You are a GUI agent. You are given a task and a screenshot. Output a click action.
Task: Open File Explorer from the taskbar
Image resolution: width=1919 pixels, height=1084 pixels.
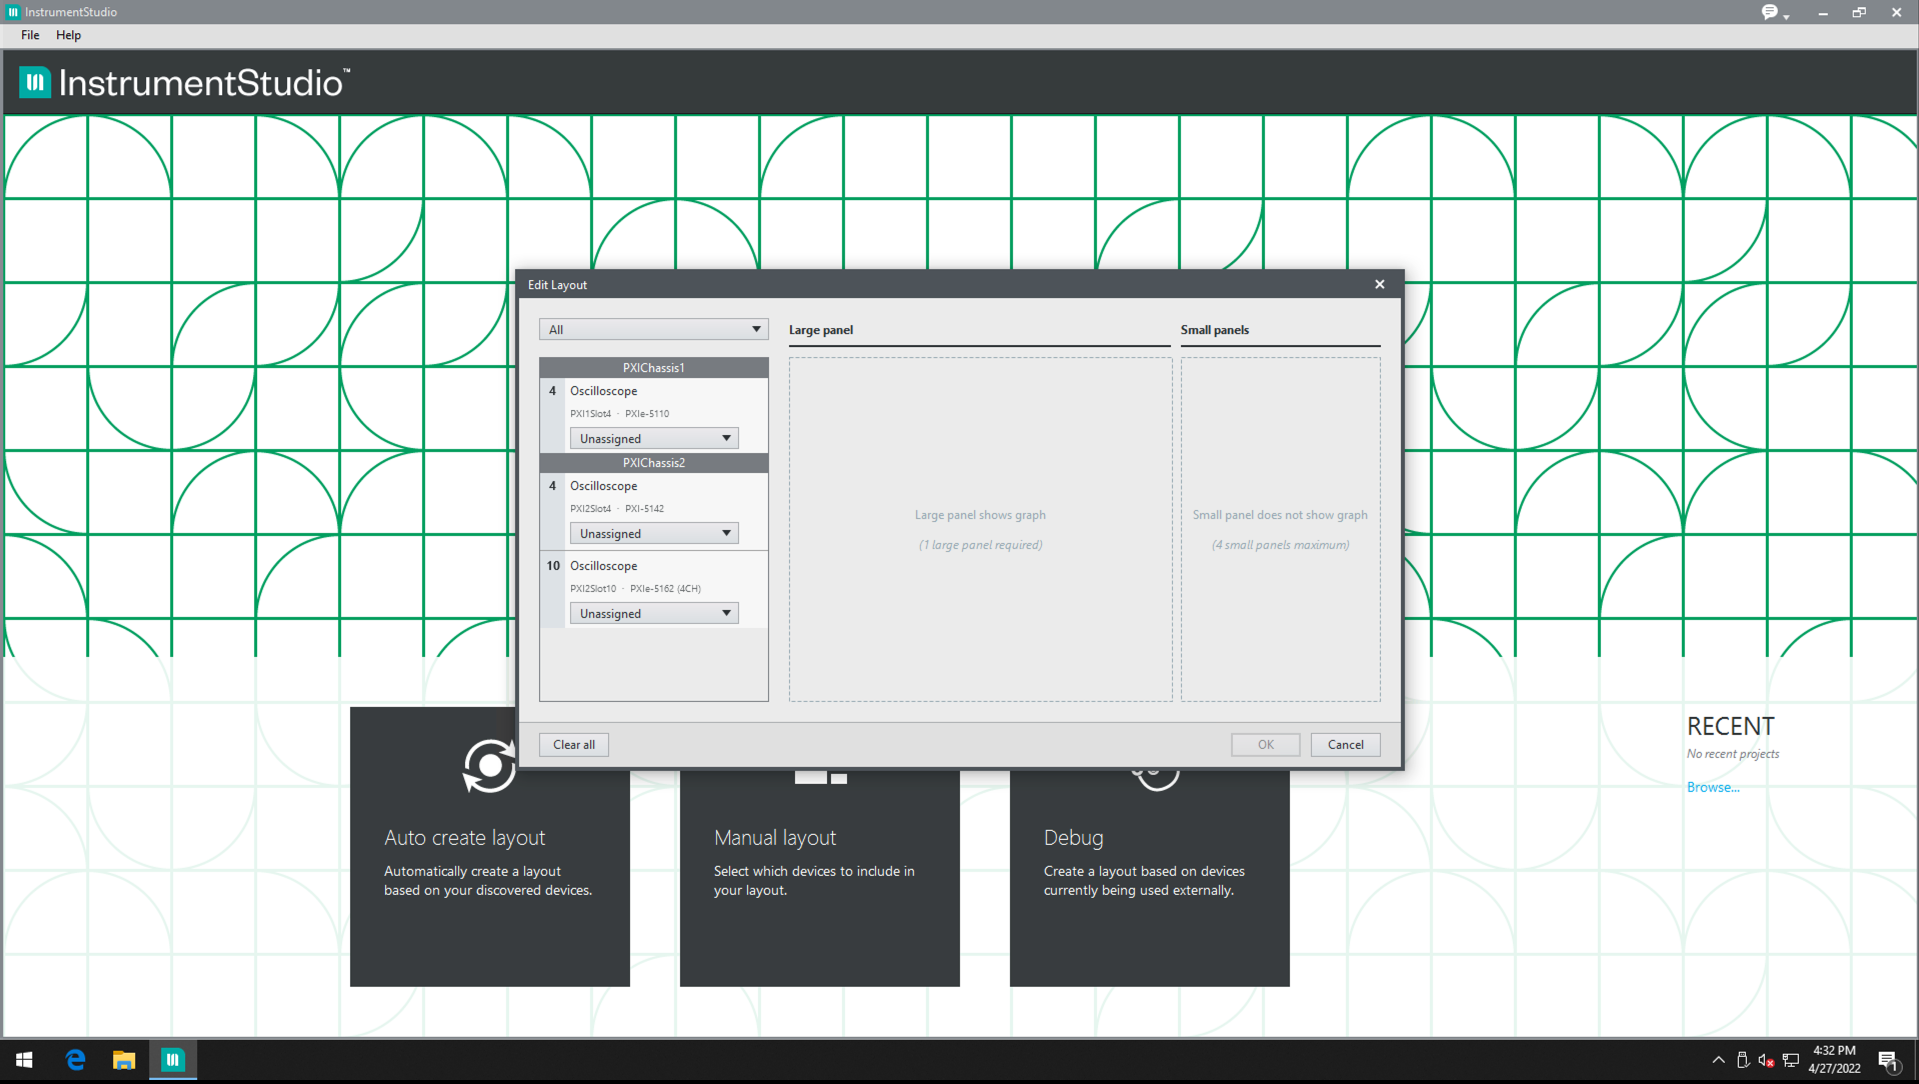124,1060
